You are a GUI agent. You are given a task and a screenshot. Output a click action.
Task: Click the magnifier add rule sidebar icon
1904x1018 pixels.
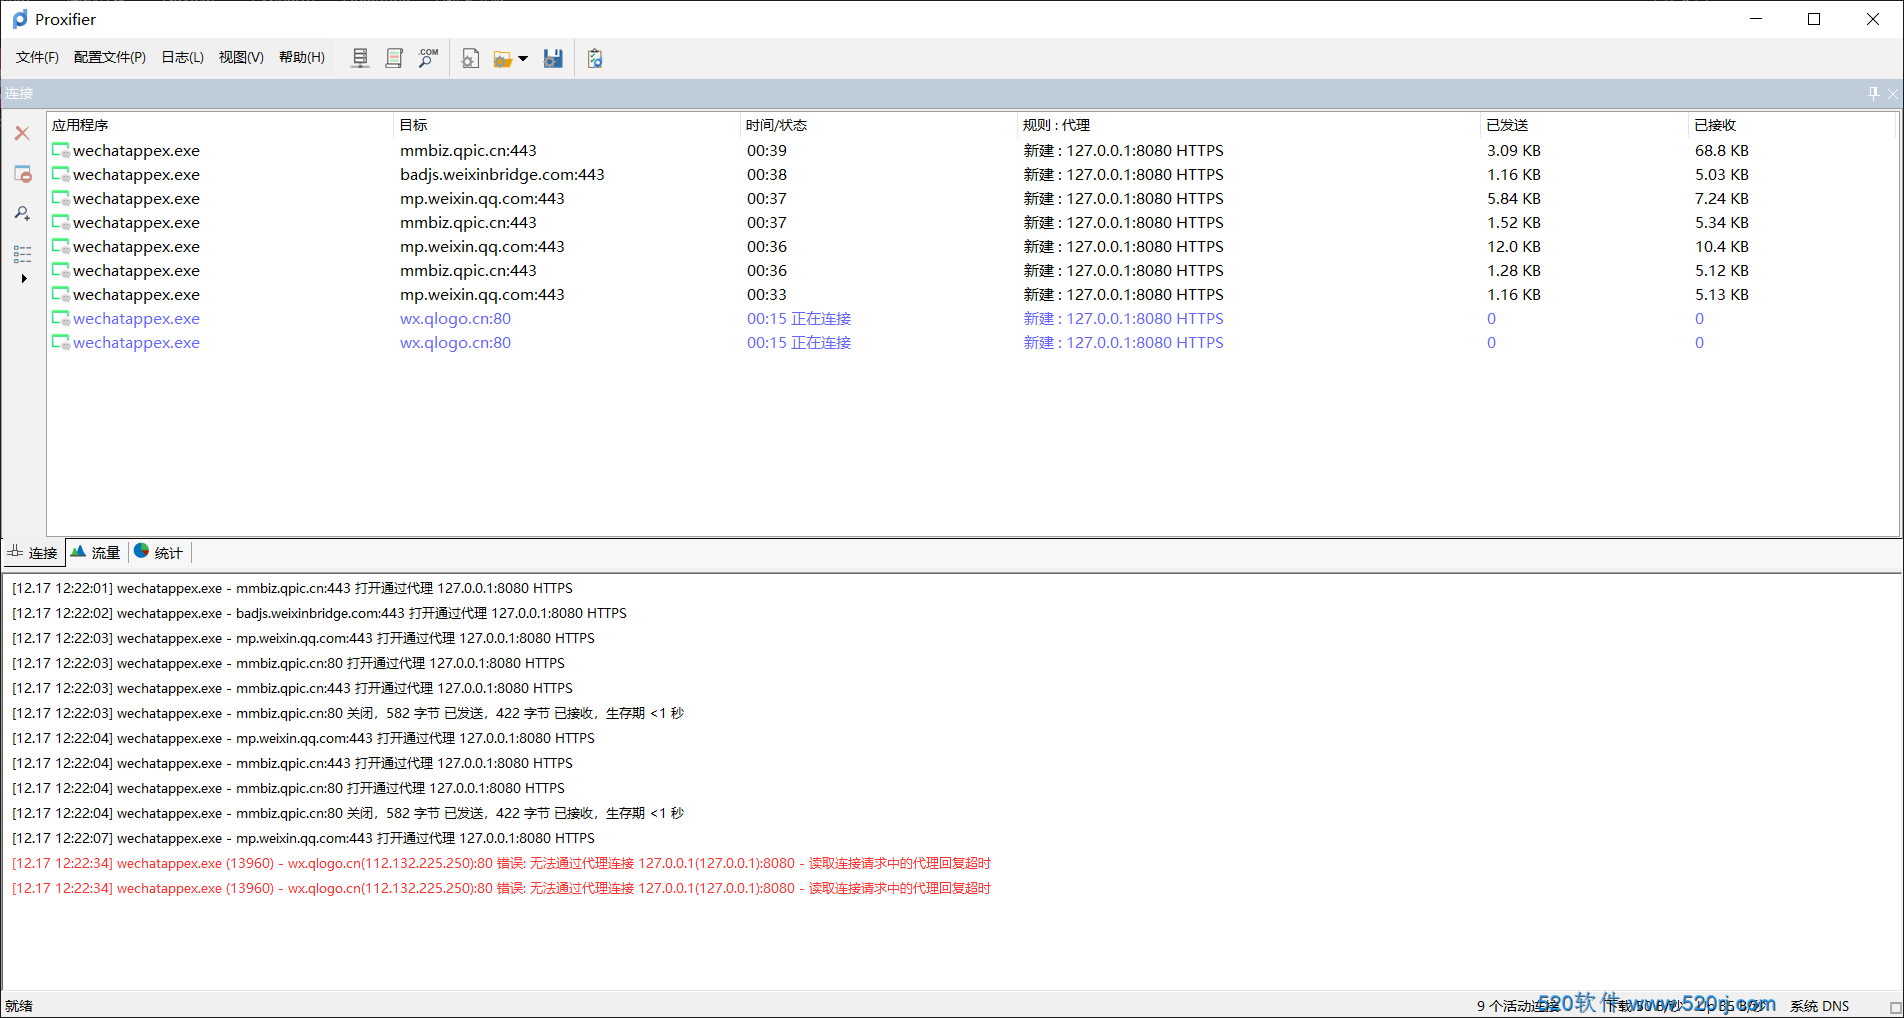pyautogui.click(x=22, y=213)
